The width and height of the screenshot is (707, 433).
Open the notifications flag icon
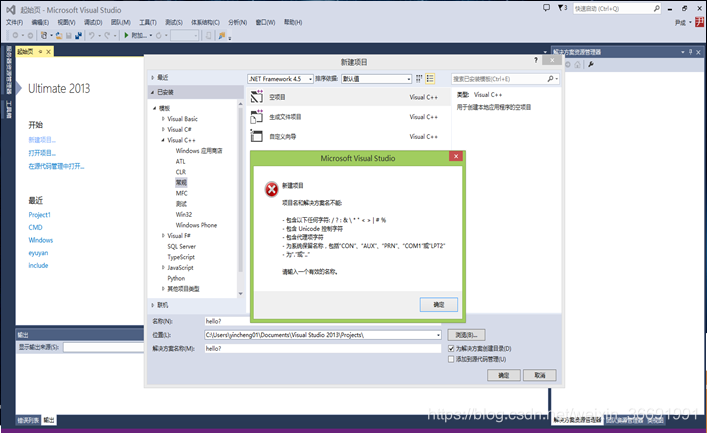(x=560, y=8)
